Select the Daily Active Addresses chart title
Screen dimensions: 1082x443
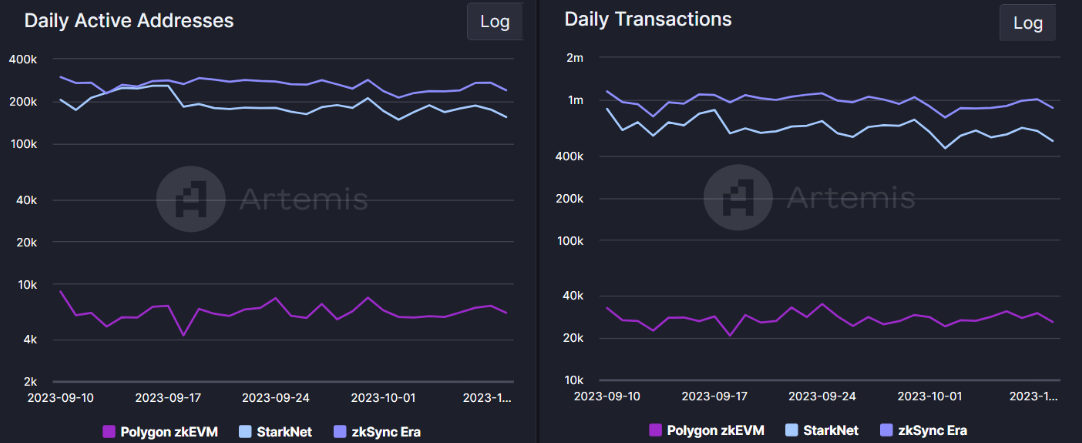click(129, 20)
